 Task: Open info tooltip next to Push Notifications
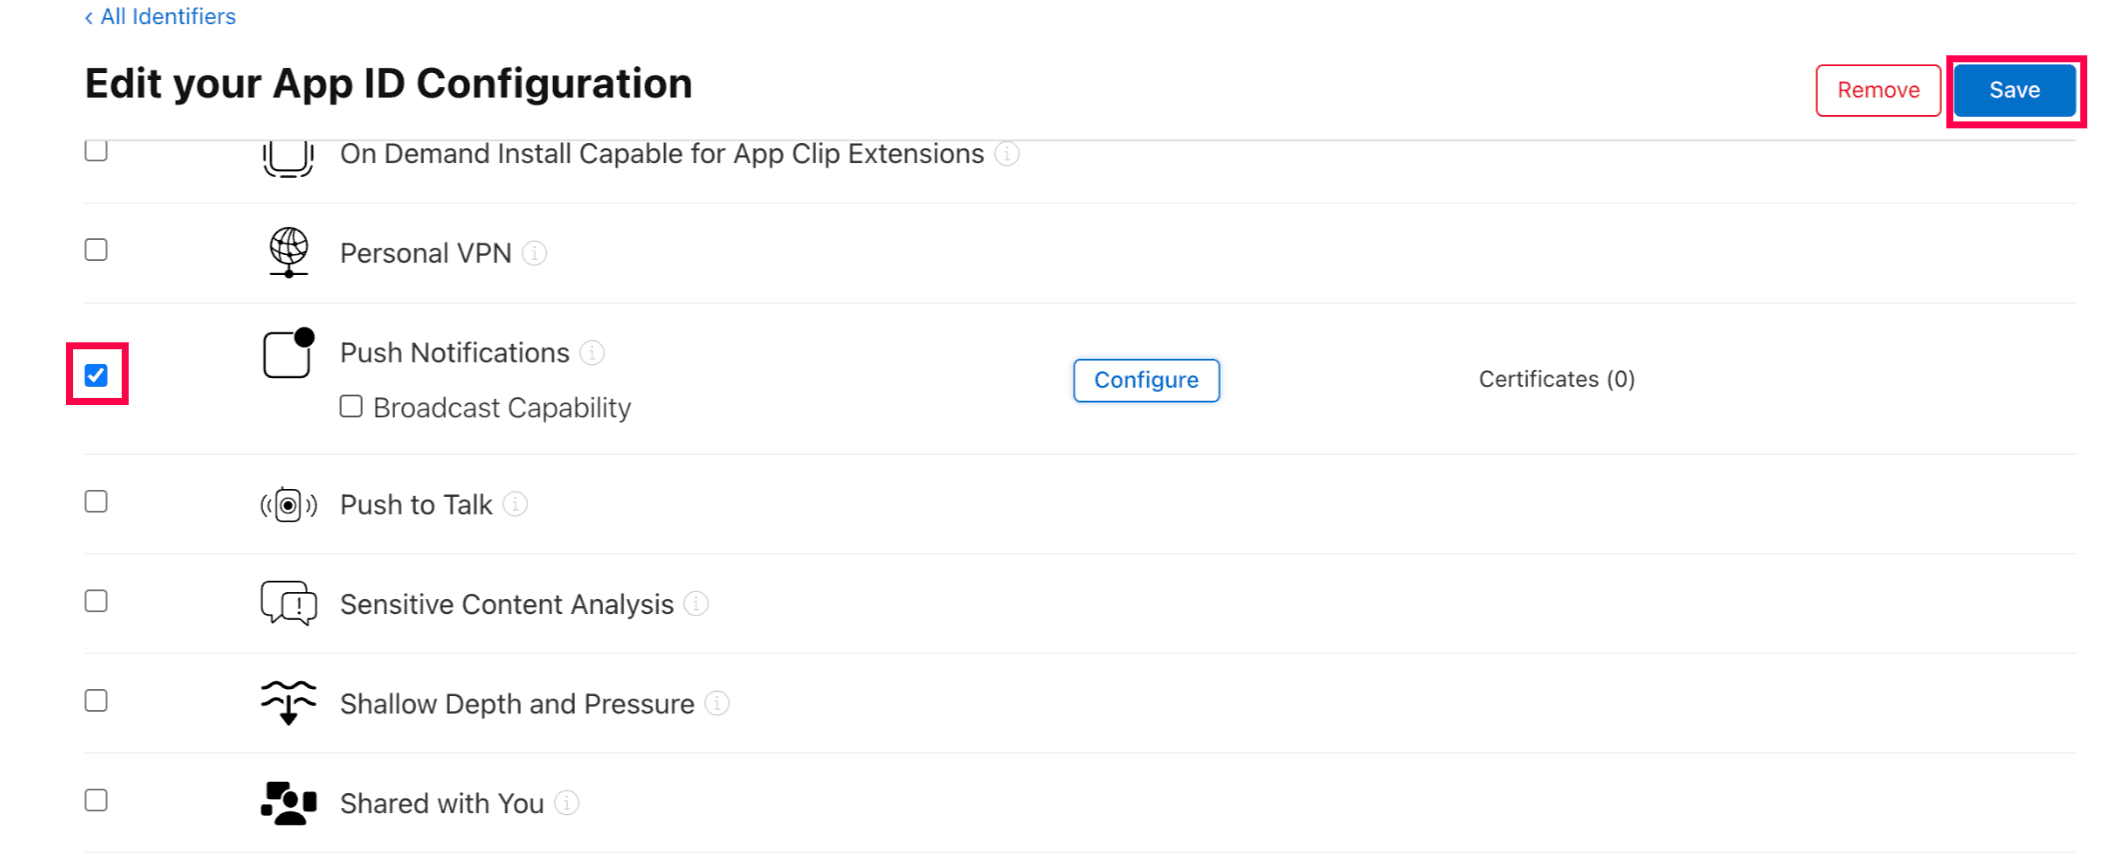[592, 353]
